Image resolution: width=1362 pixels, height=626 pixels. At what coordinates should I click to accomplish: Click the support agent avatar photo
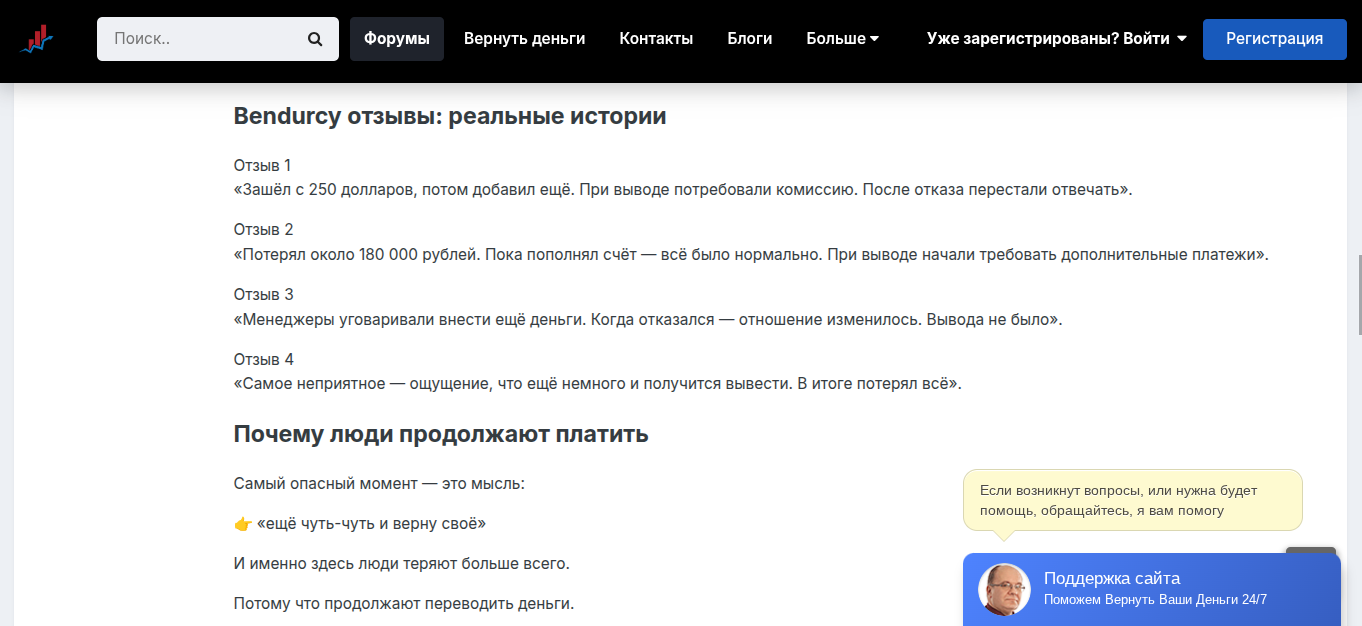1004,590
